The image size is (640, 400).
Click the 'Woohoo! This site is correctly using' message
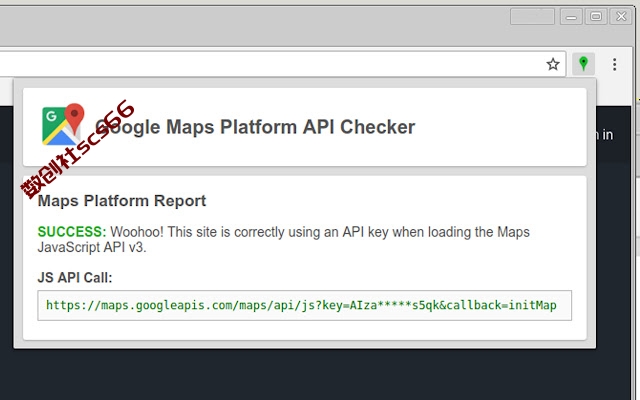click(x=284, y=239)
